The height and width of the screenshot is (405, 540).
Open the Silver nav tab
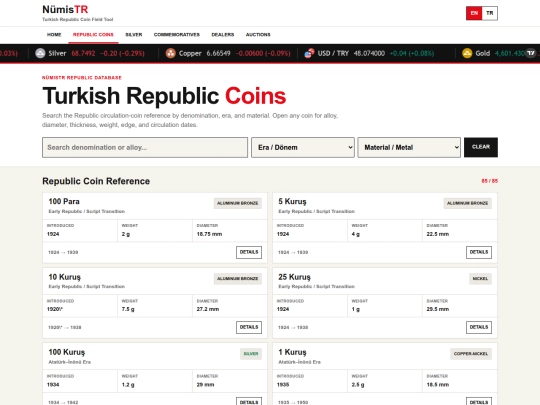134,35
